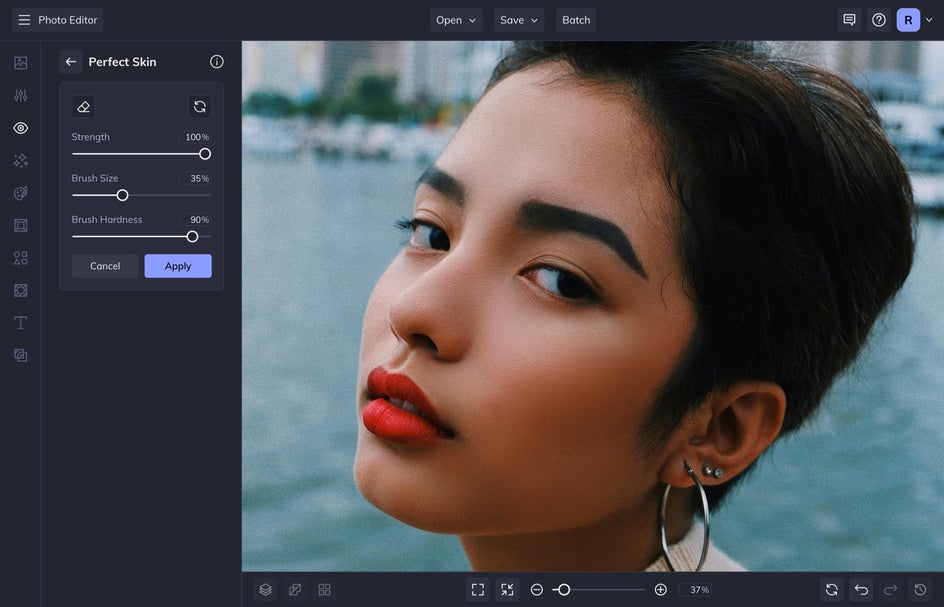Select the eraser brush mode
Image resolution: width=944 pixels, height=607 pixels.
(x=84, y=107)
